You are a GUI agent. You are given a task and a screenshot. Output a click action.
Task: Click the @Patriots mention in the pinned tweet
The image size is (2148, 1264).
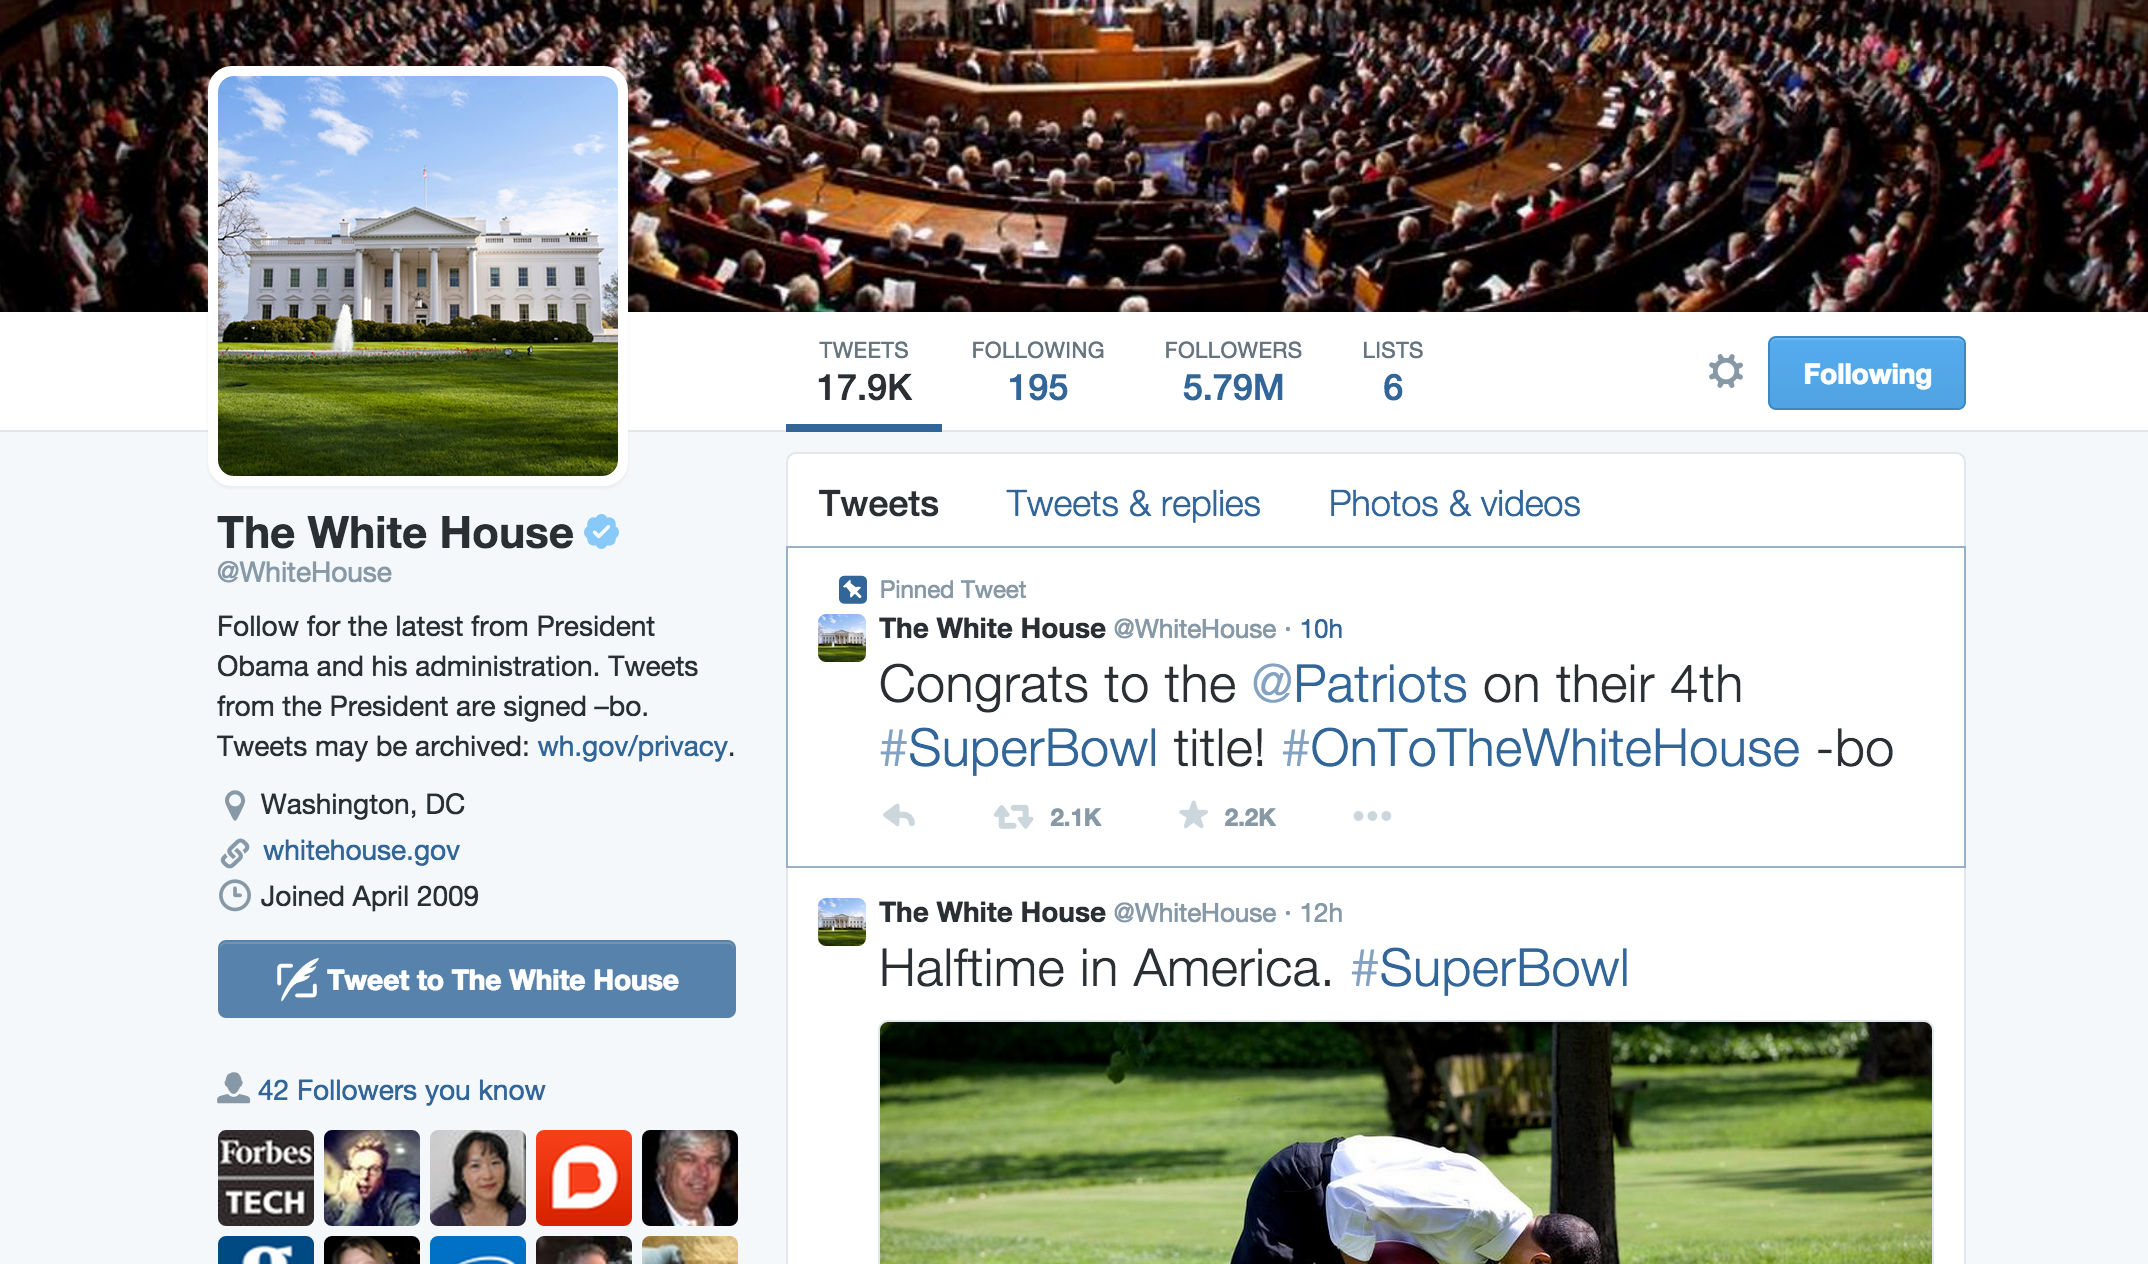(1359, 685)
